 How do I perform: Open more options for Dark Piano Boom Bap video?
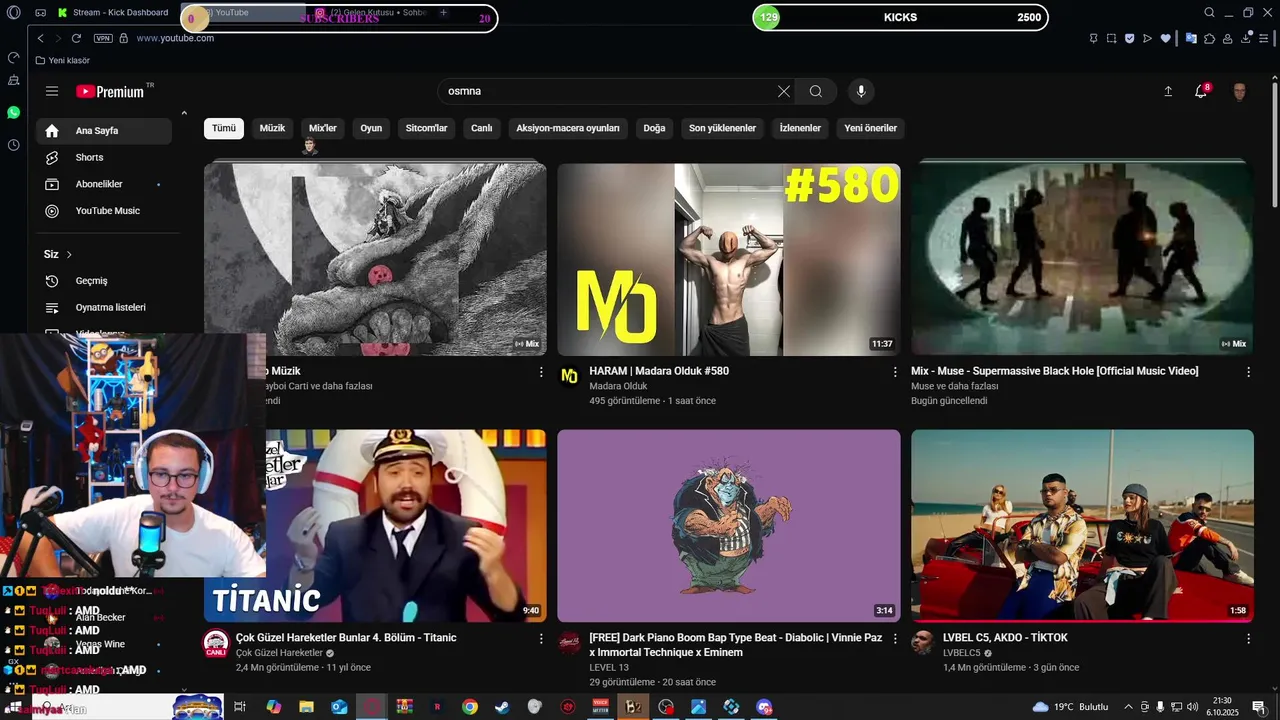point(895,638)
